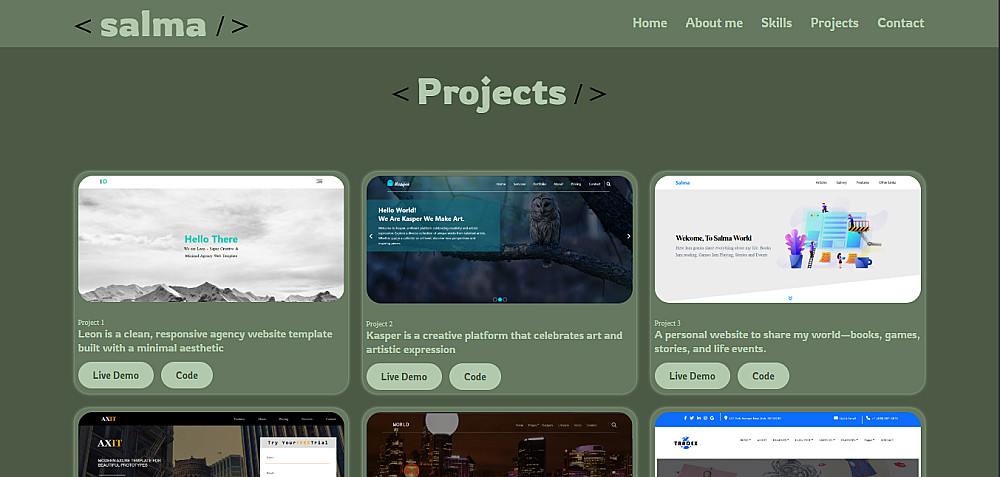Click the Kasper owl preview thumbnail
1000x477 pixels.
coord(499,240)
